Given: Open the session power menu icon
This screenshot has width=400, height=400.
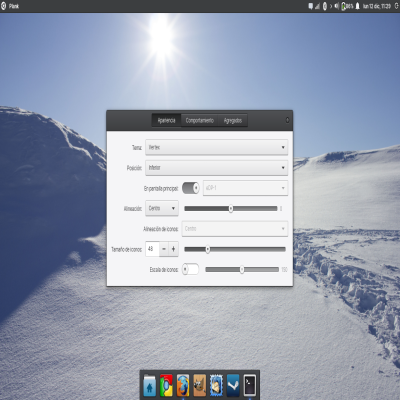Looking at the screenshot, I should click(x=397, y=6).
